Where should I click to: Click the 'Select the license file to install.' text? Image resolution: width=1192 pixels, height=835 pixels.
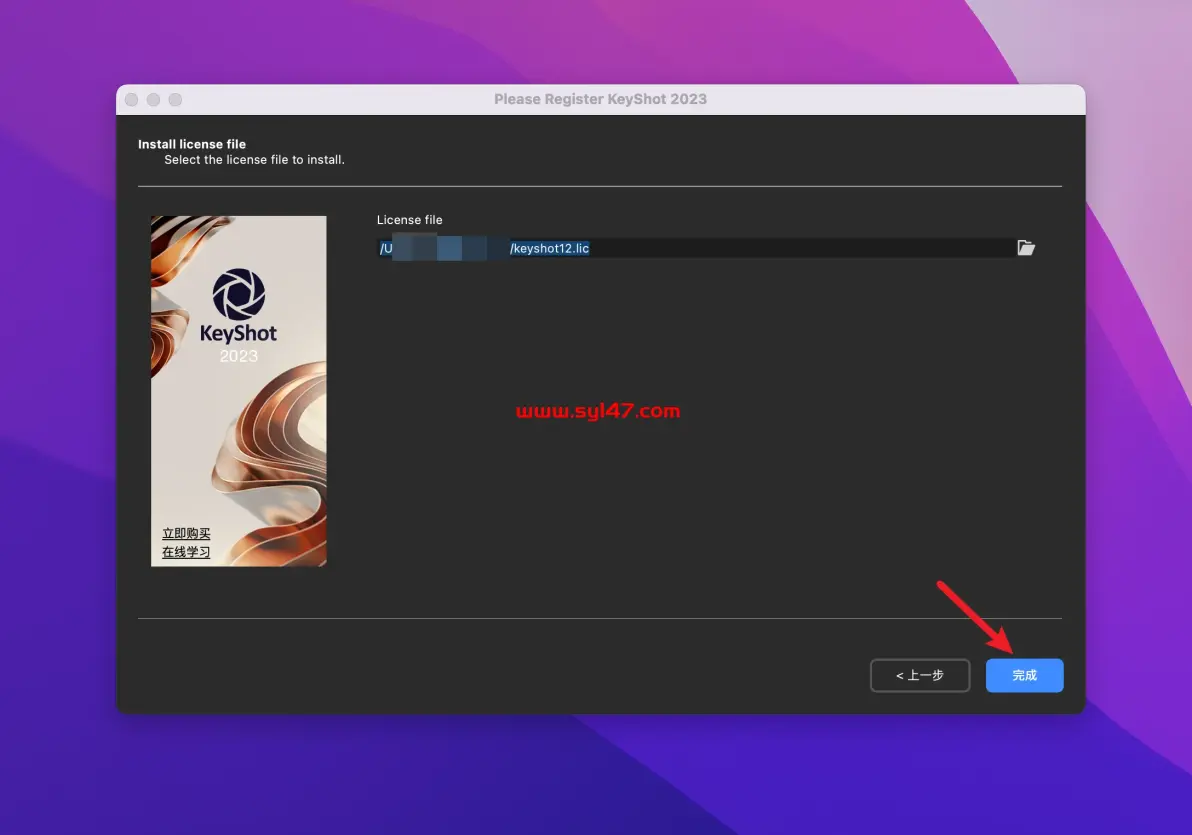coord(254,160)
